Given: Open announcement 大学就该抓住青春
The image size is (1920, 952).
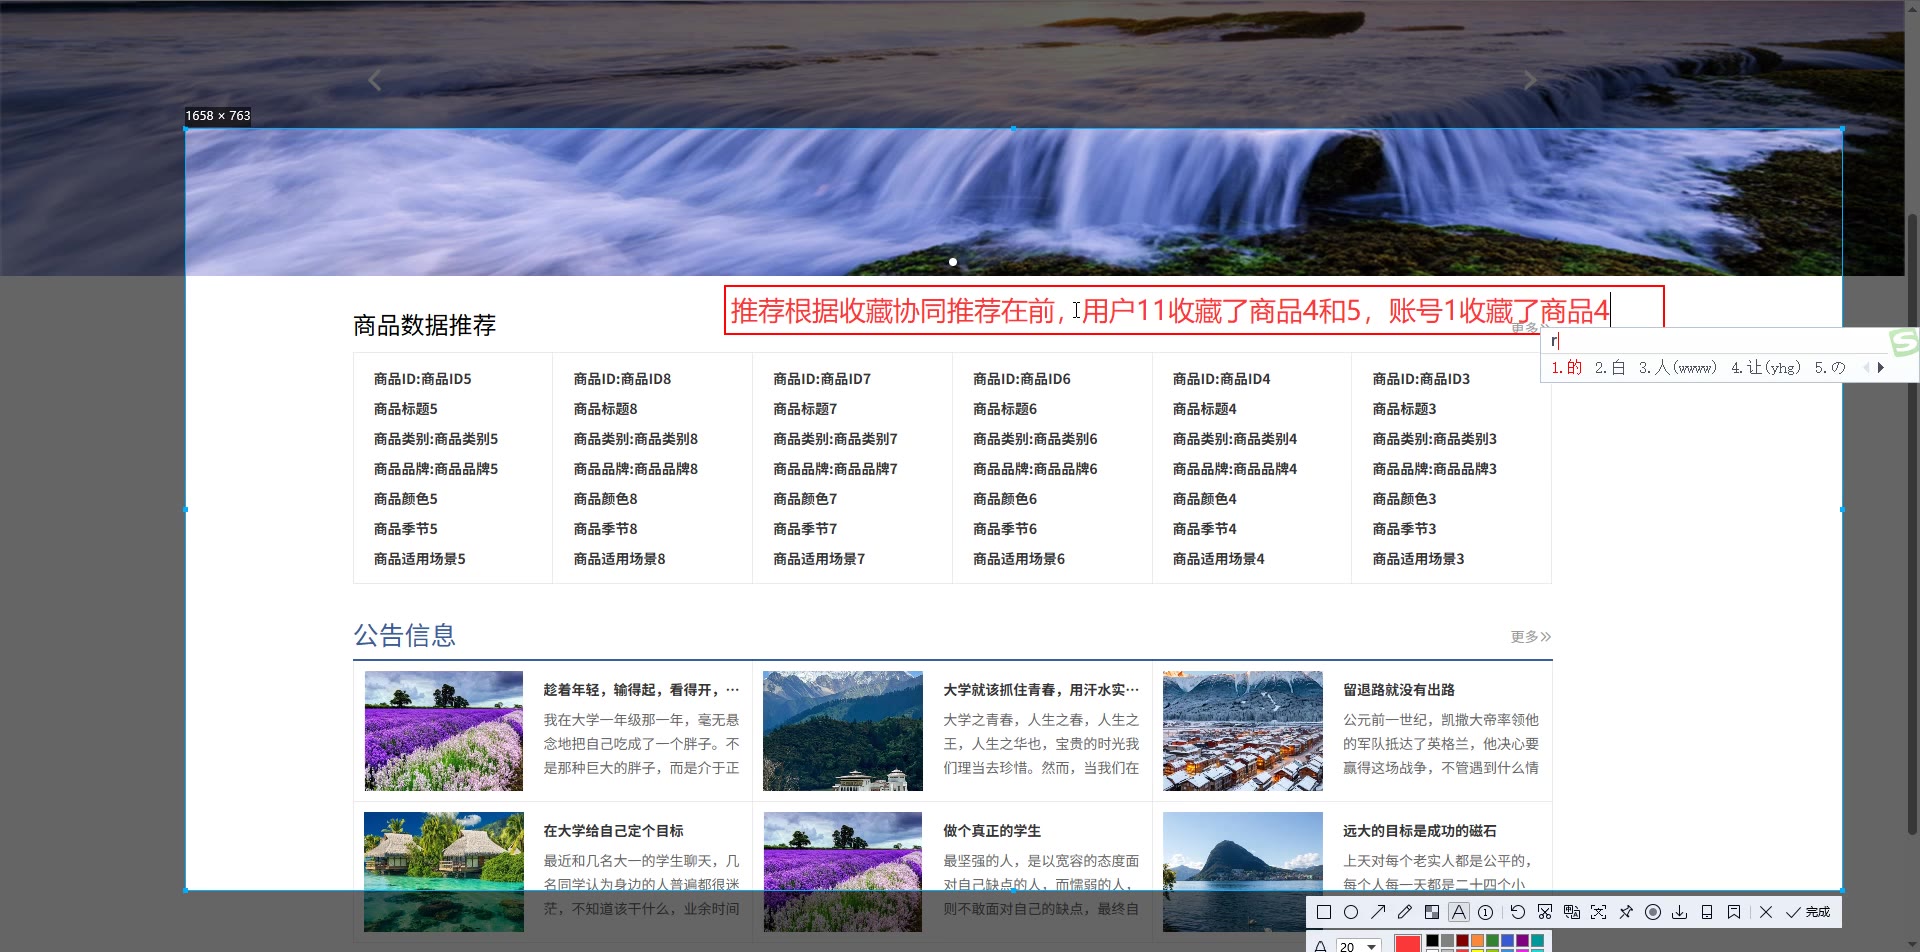Looking at the screenshot, I should pos(1041,690).
